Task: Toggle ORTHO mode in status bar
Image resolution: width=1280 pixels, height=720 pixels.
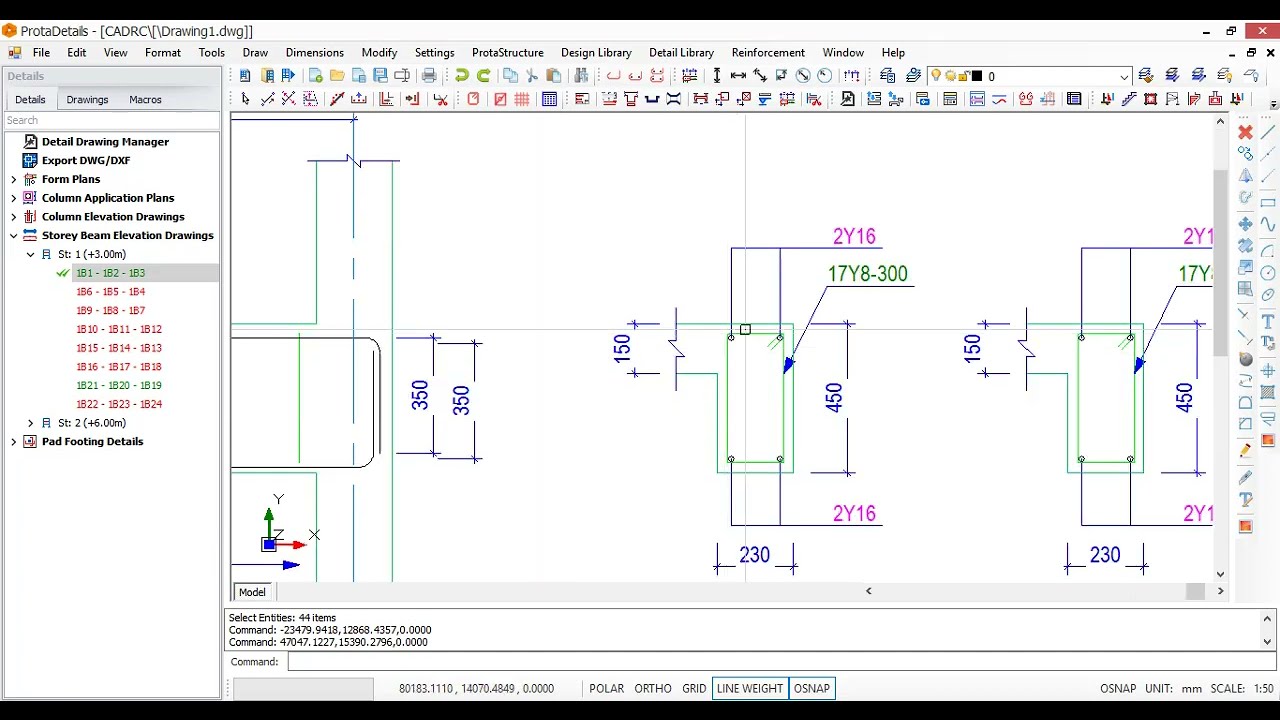Action: click(x=653, y=688)
